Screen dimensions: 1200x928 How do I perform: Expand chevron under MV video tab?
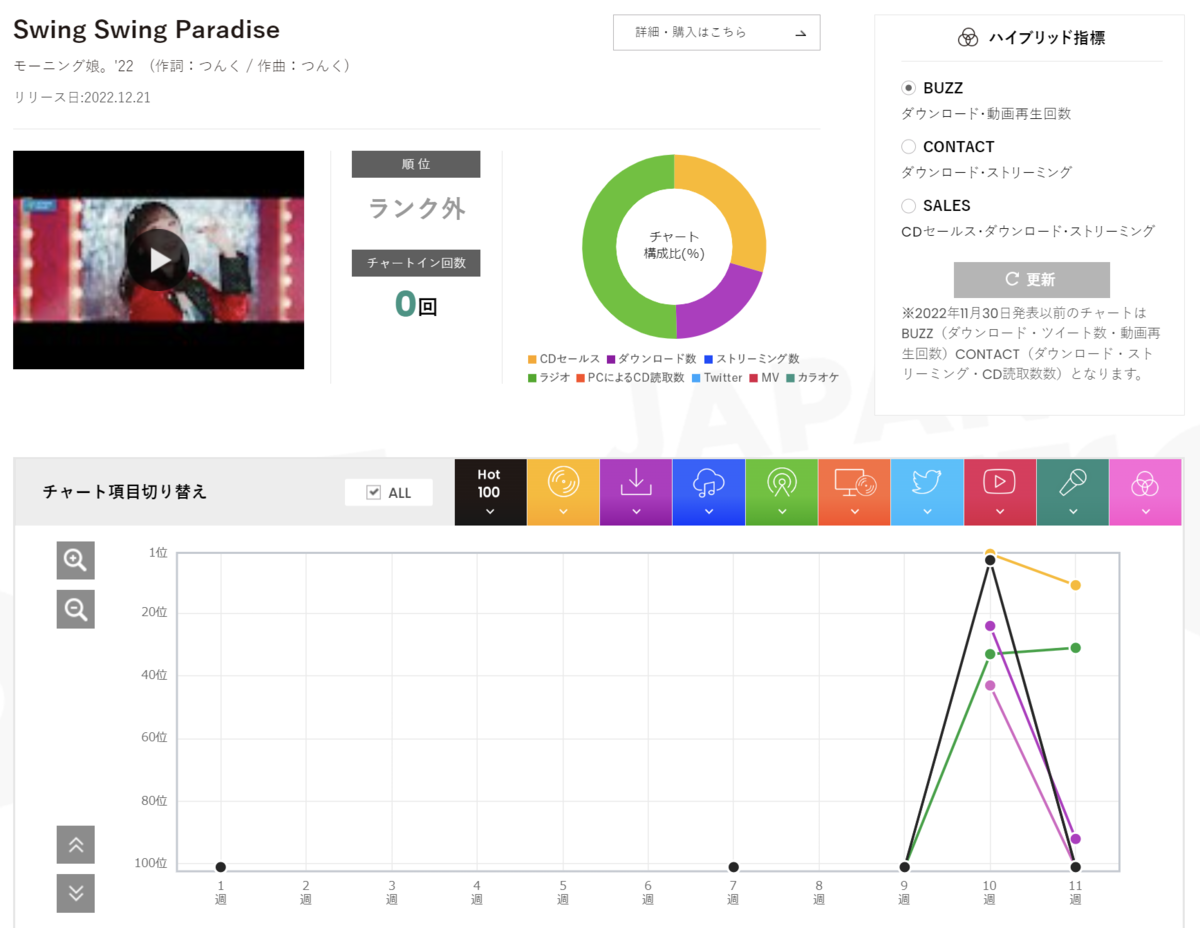coord(1000,512)
